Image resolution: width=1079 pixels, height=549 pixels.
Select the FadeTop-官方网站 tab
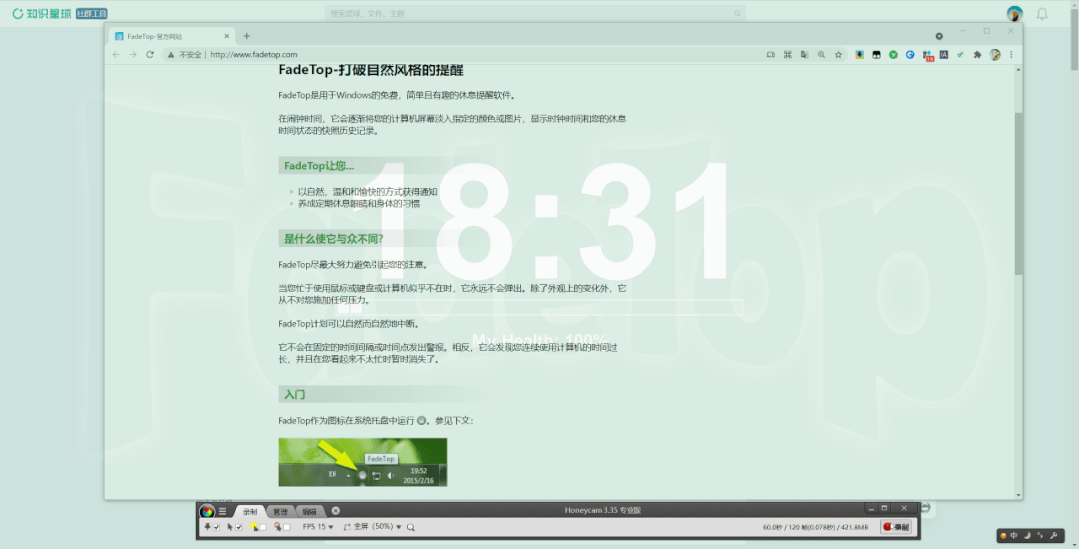tap(171, 36)
